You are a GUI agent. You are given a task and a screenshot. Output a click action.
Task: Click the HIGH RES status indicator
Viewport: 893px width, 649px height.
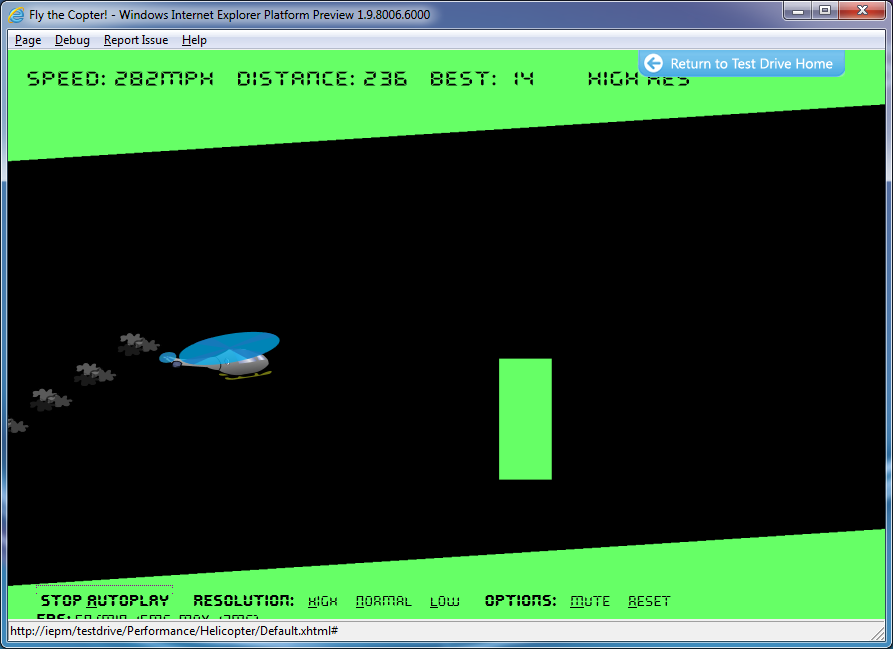click(637, 78)
